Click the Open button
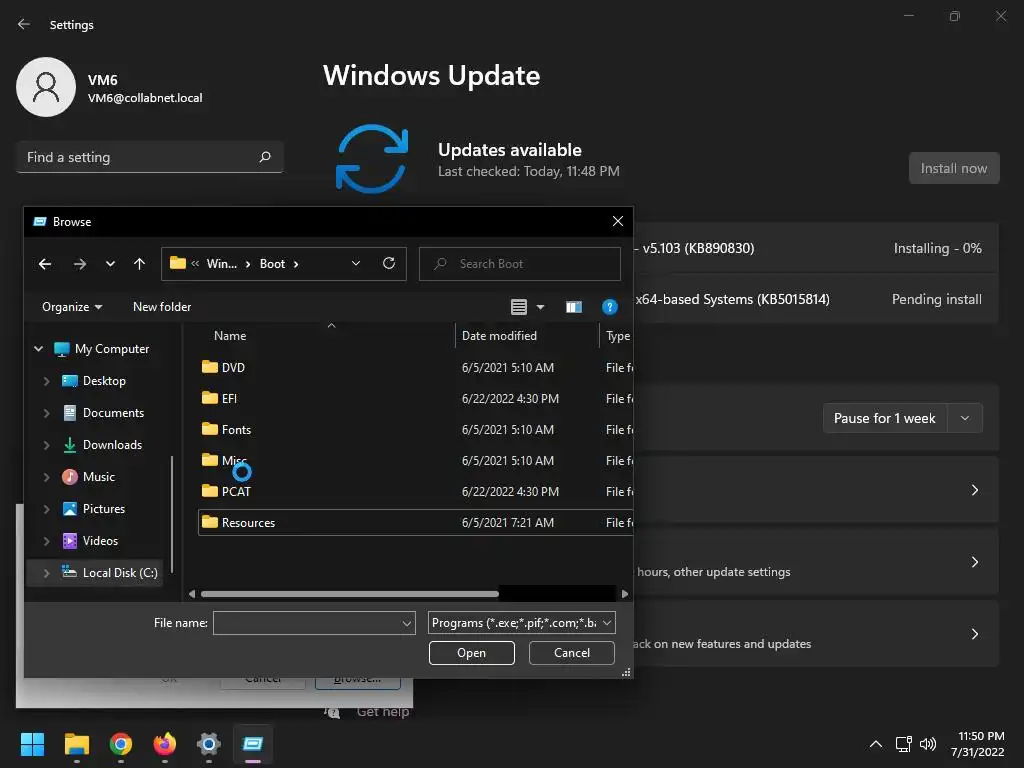The image size is (1024, 768). 472,653
